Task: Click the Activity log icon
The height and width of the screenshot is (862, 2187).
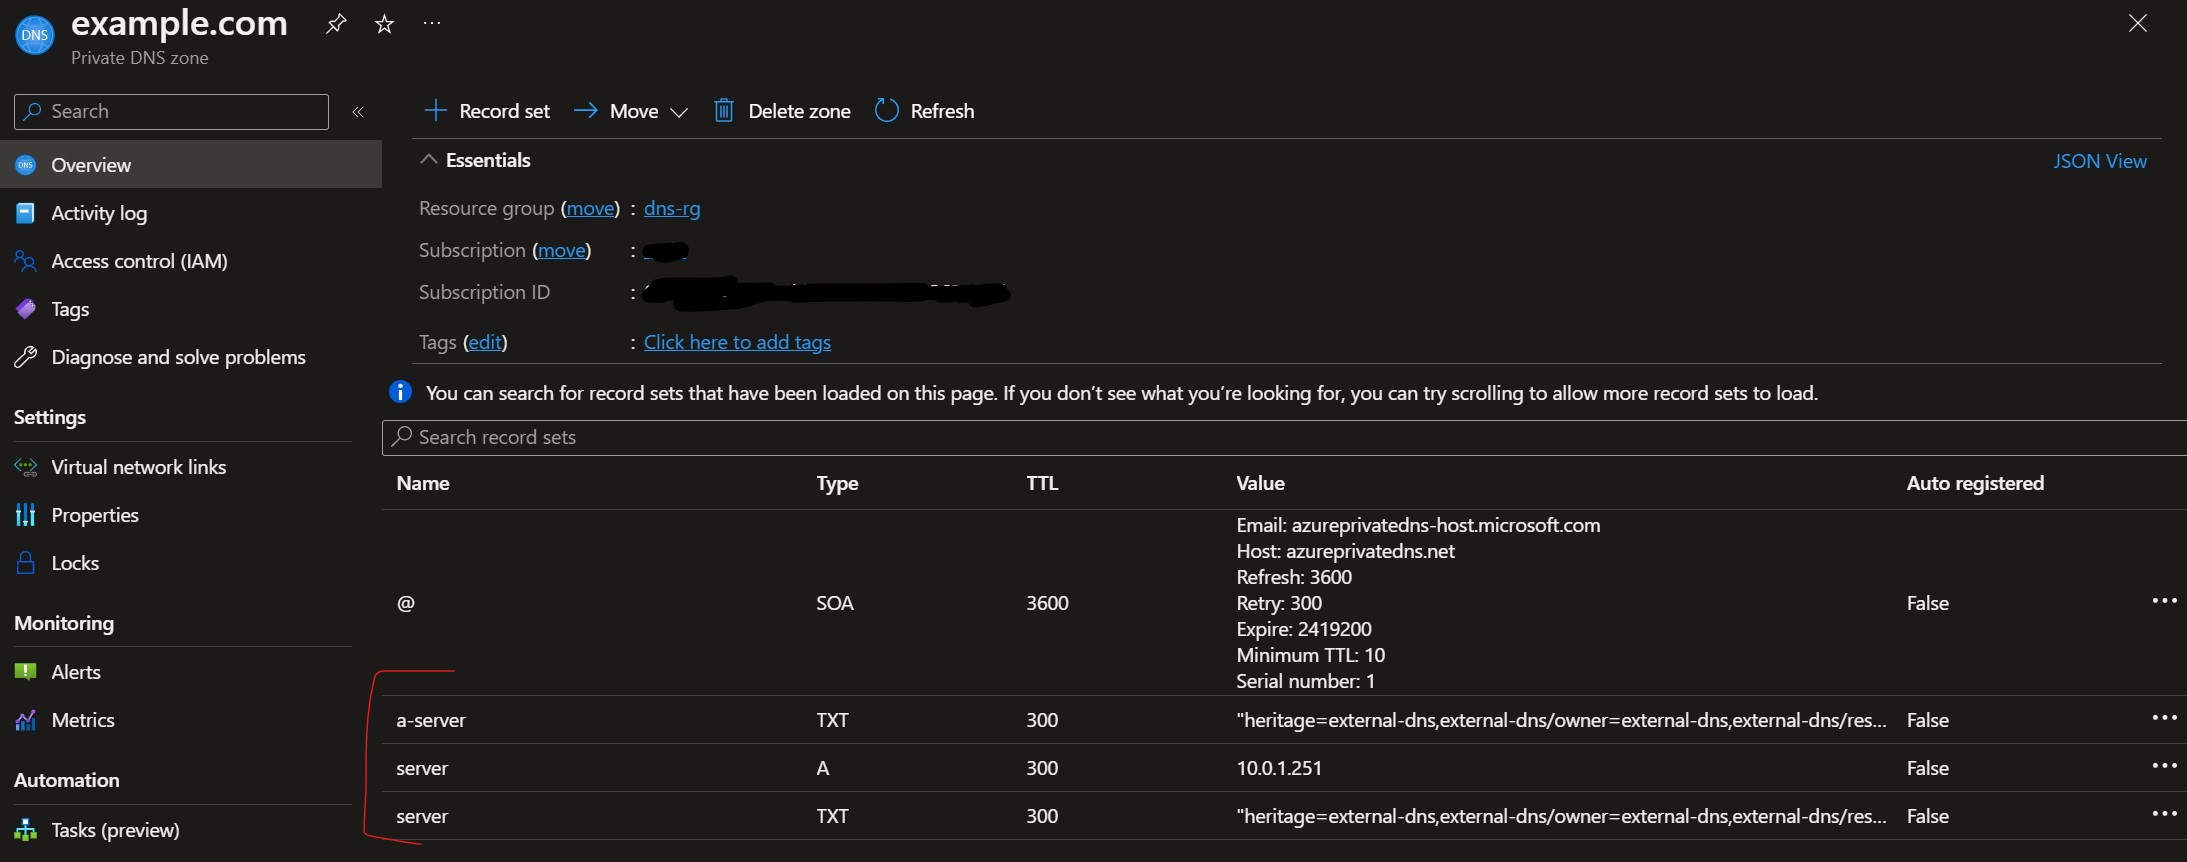Action: 26,213
